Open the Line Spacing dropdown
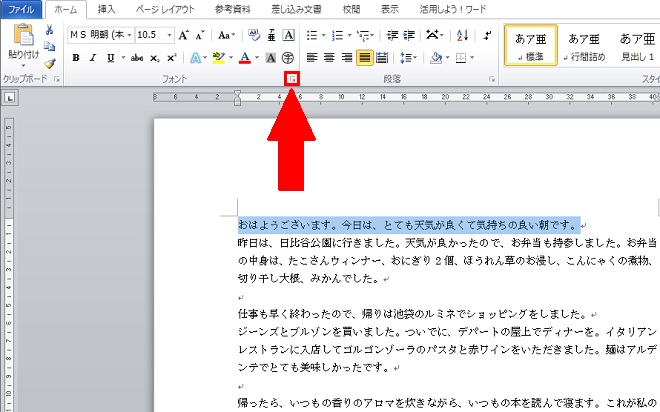660x412 pixels. tap(408, 58)
